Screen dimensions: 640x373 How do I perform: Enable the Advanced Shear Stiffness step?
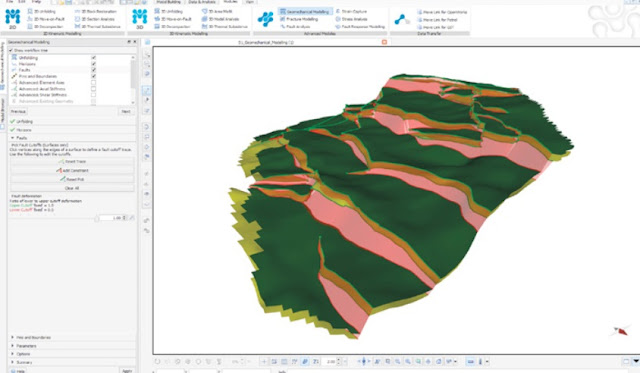pyautogui.click(x=93, y=95)
